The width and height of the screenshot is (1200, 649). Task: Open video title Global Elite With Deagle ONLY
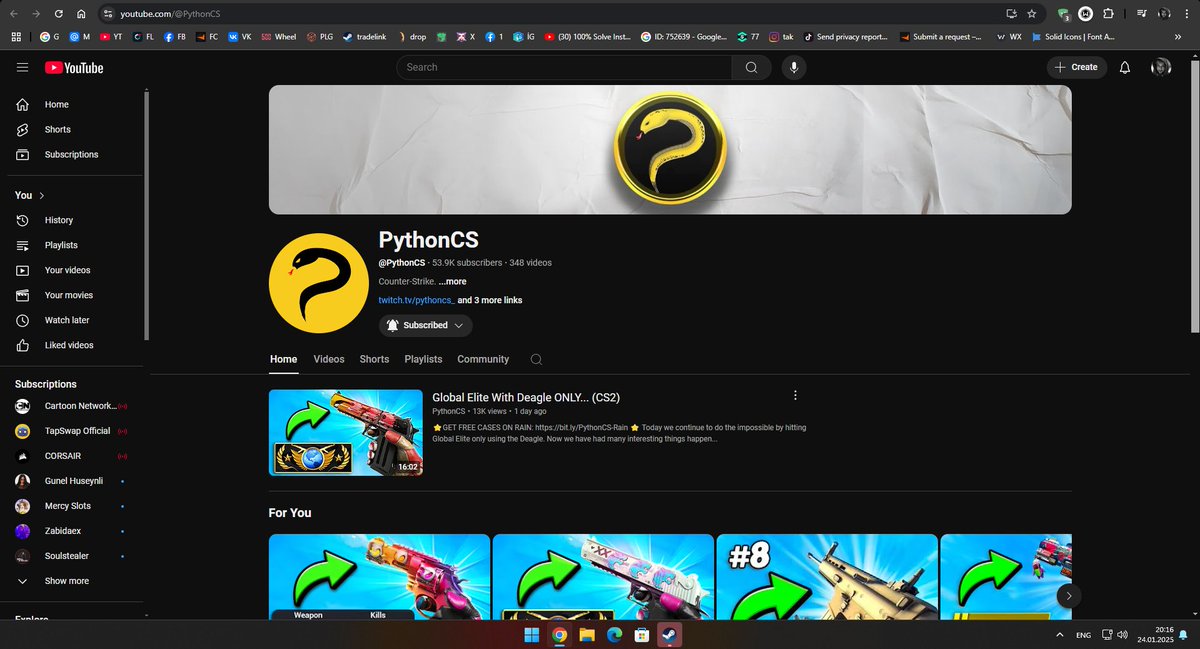[526, 397]
